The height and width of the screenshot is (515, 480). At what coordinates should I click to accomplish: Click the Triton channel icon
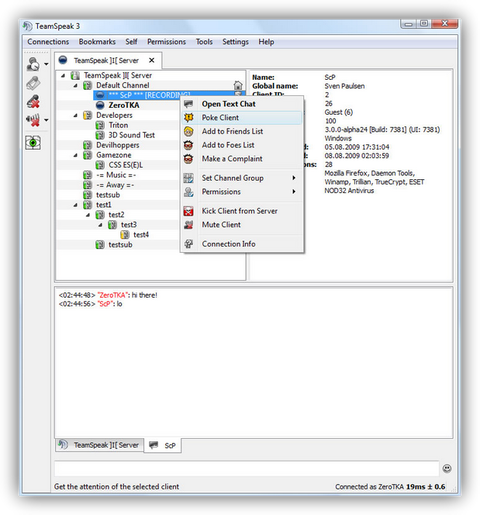(100, 125)
